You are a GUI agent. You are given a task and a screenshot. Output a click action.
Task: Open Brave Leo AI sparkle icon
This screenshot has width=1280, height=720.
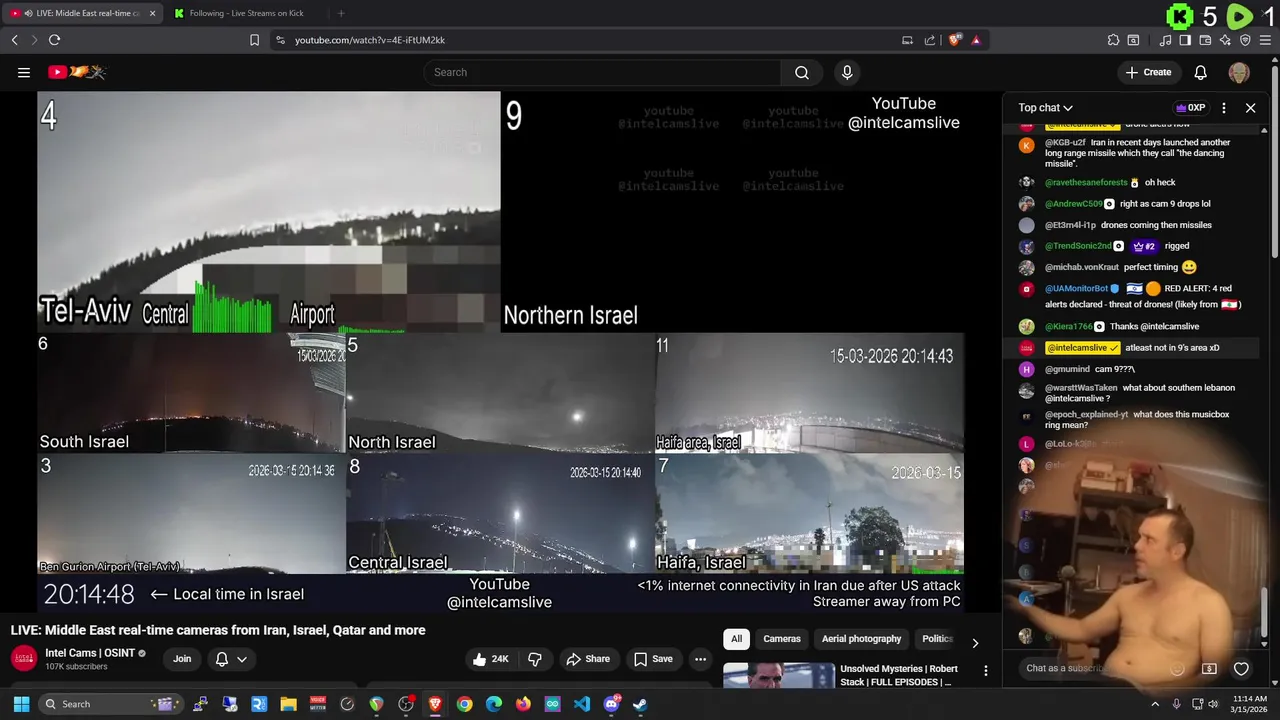[1225, 40]
